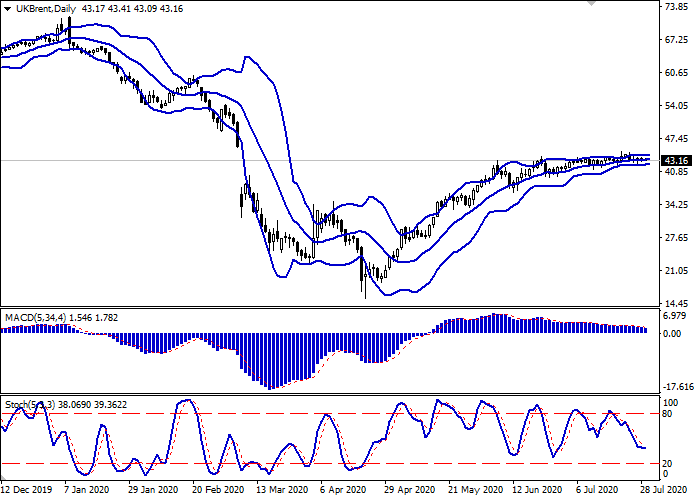The width and height of the screenshot is (697, 500).
Task: Click the 12 Dec 2019 date label
Action: [x=28, y=491]
